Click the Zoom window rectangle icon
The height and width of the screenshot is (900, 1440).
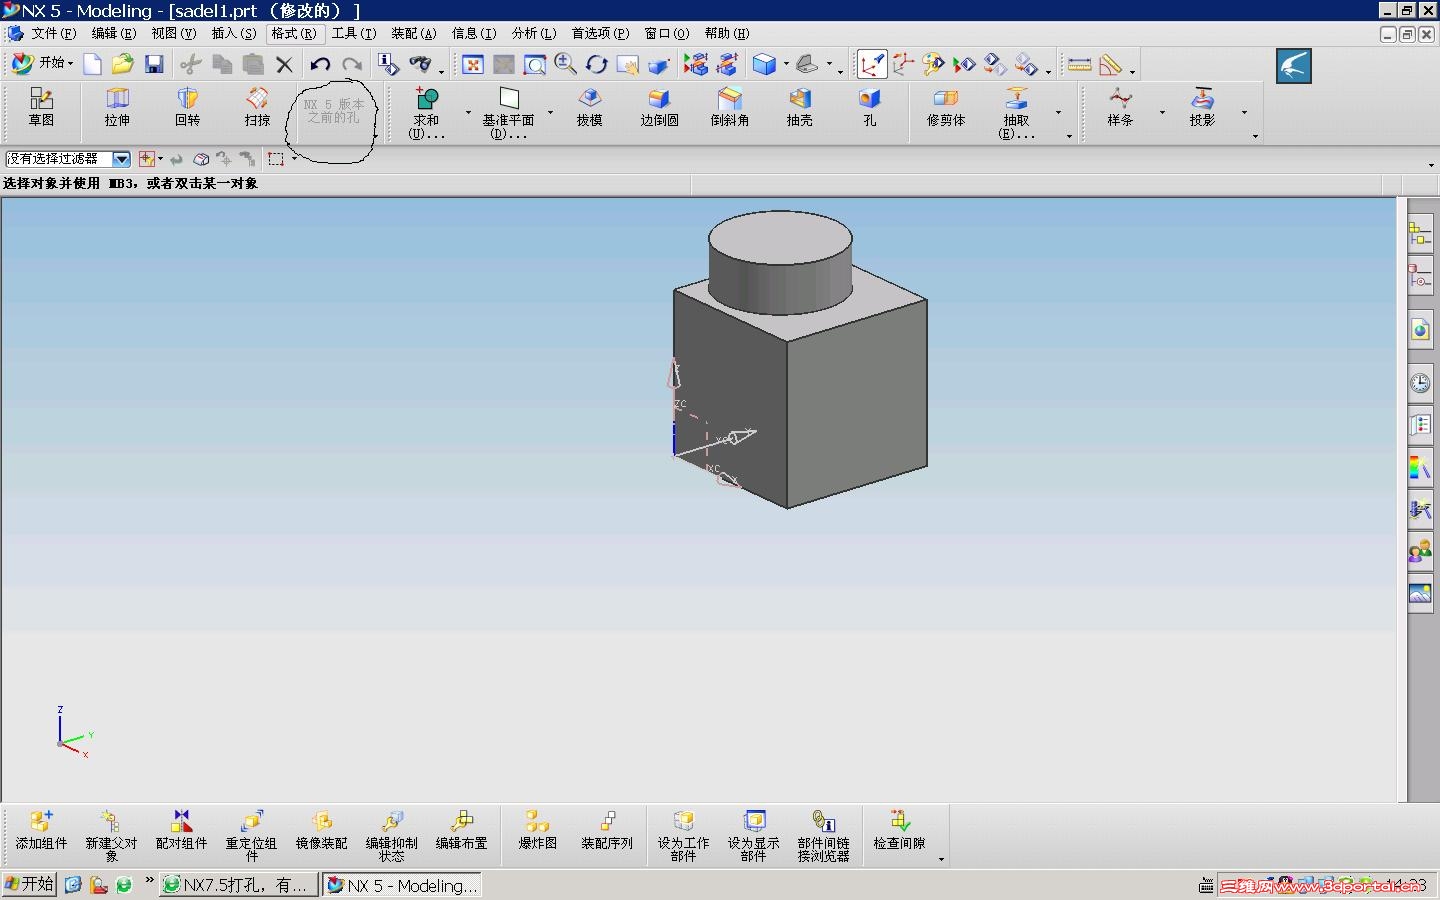pyautogui.click(x=535, y=65)
